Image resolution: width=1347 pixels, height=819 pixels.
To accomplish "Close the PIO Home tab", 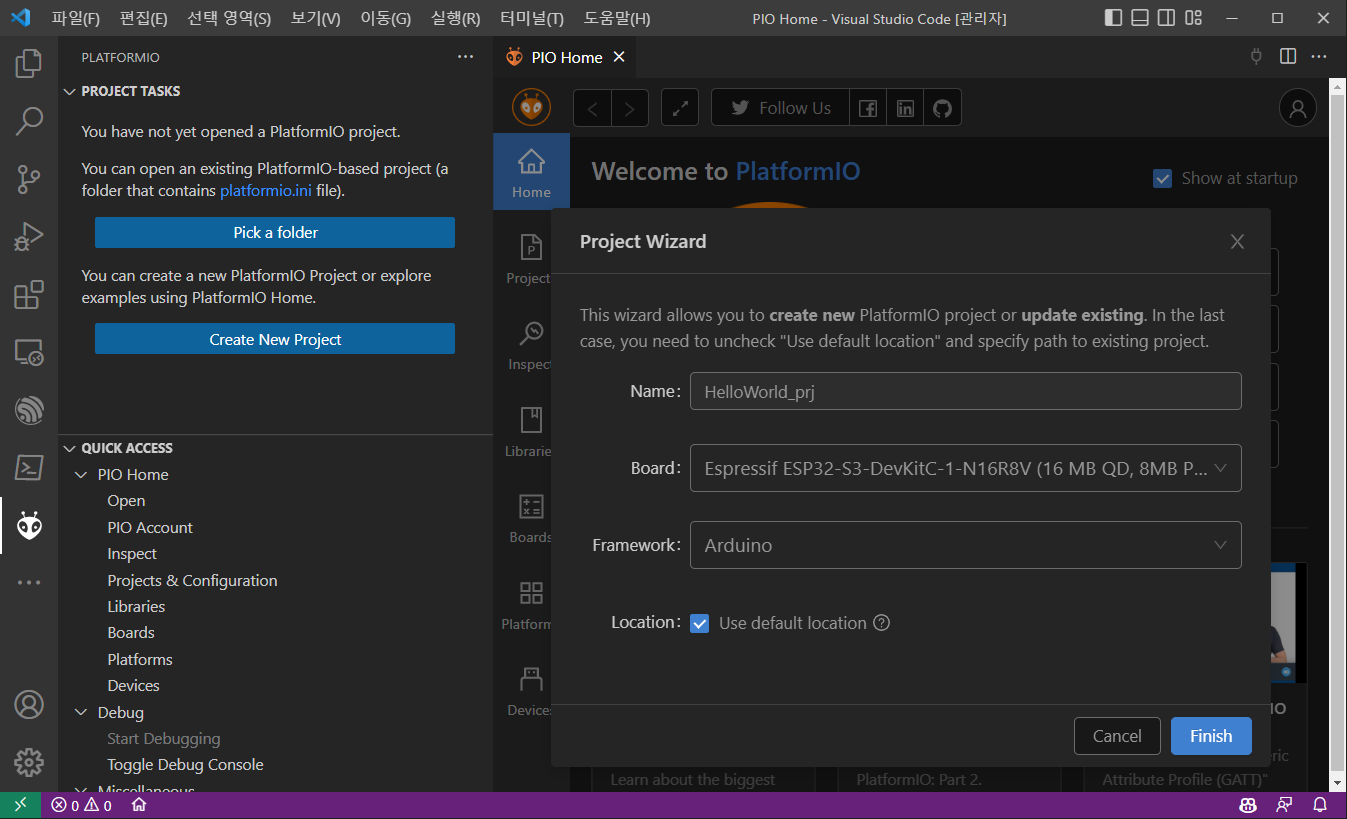I will pyautogui.click(x=619, y=57).
